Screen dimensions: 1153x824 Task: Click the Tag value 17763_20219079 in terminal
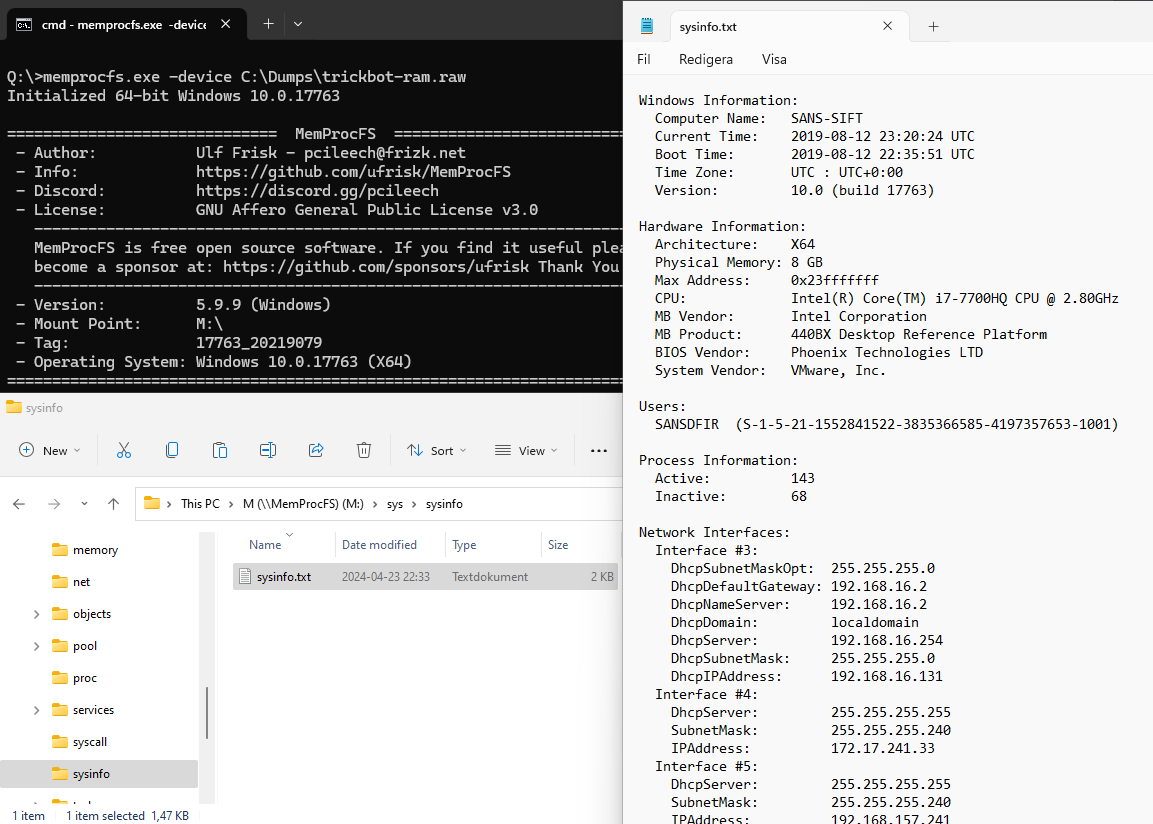(x=259, y=343)
